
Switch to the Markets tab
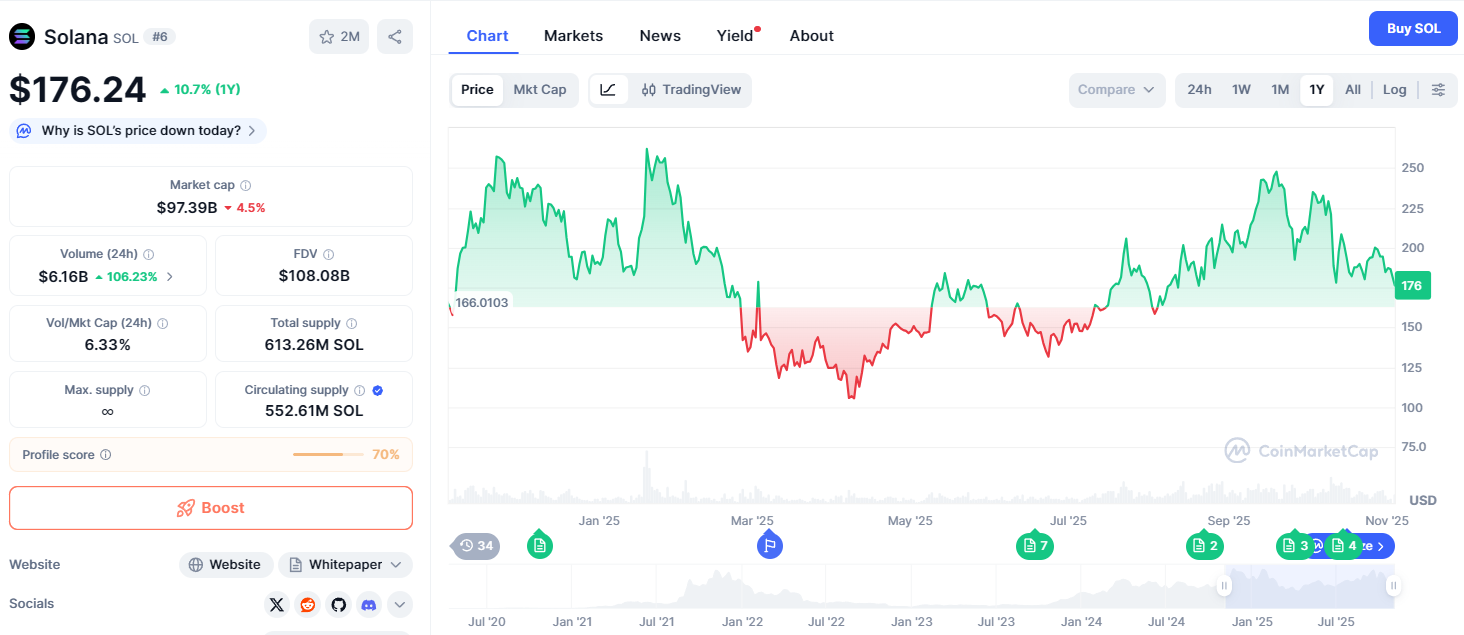[x=573, y=36]
